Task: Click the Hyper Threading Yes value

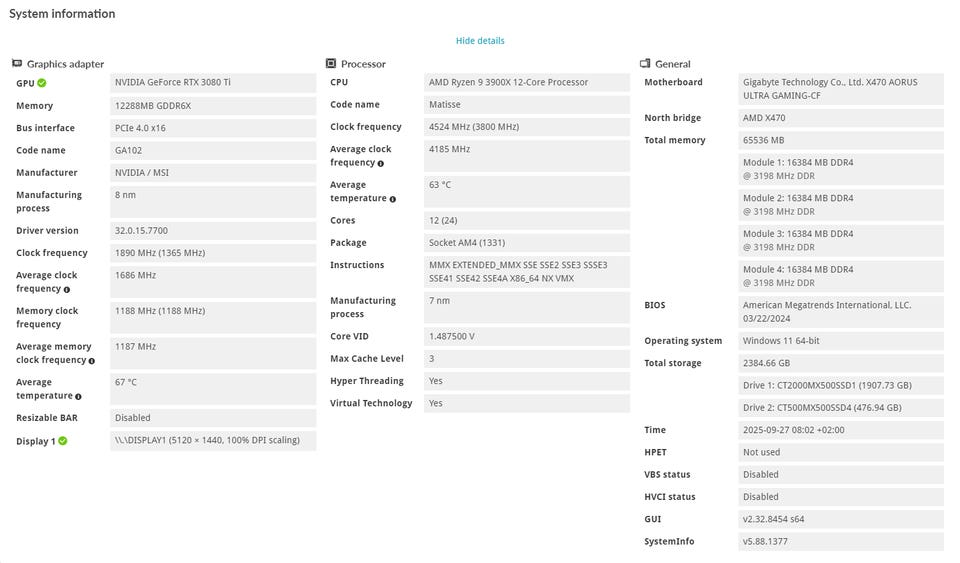Action: coord(527,381)
